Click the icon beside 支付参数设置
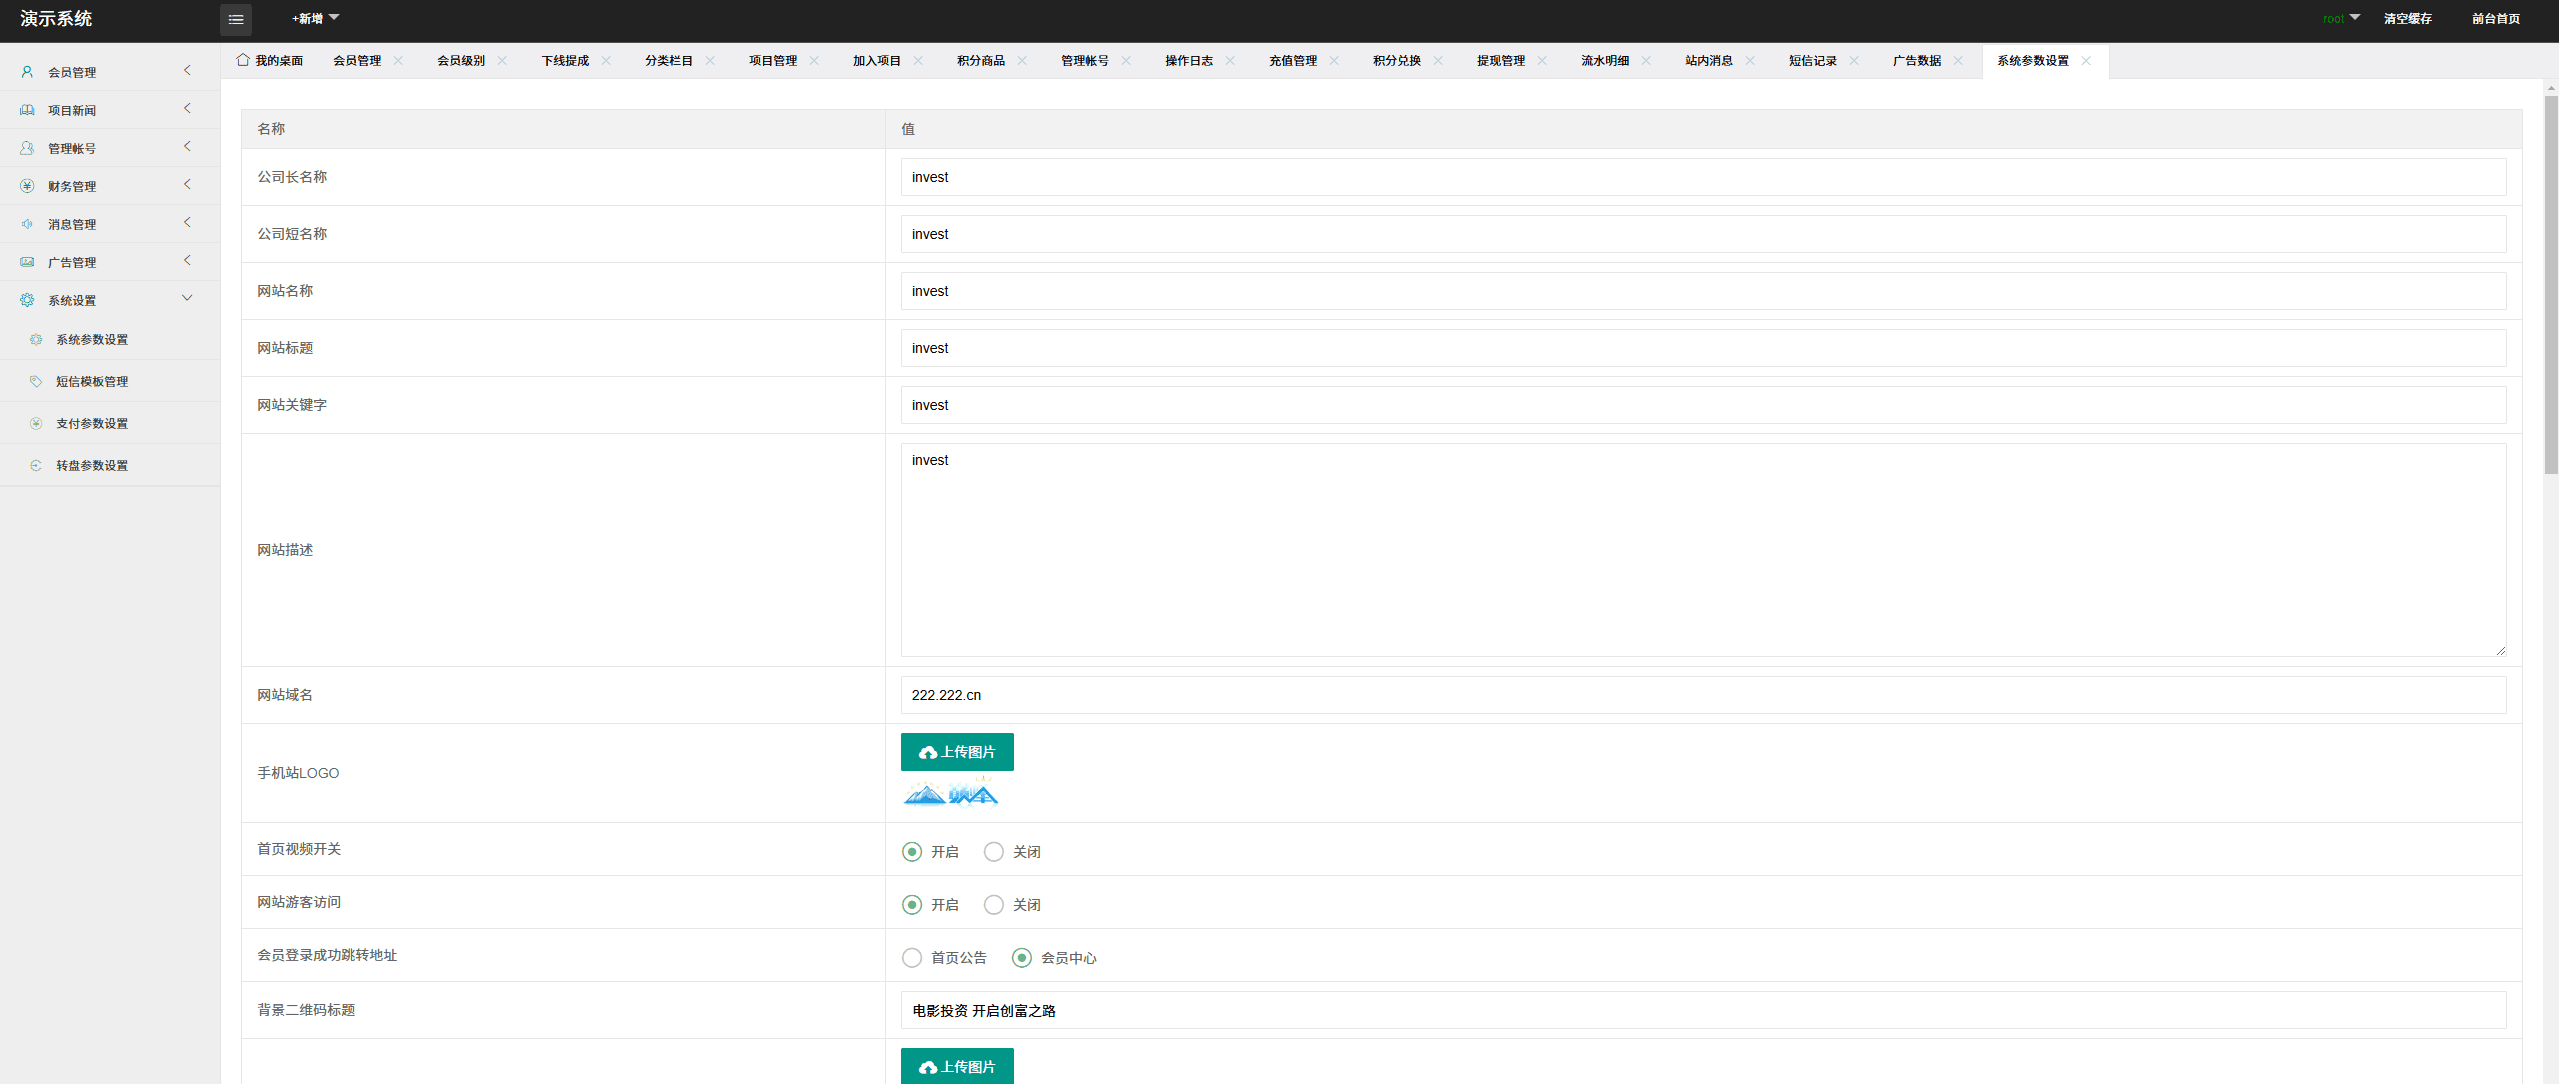 pyautogui.click(x=36, y=424)
